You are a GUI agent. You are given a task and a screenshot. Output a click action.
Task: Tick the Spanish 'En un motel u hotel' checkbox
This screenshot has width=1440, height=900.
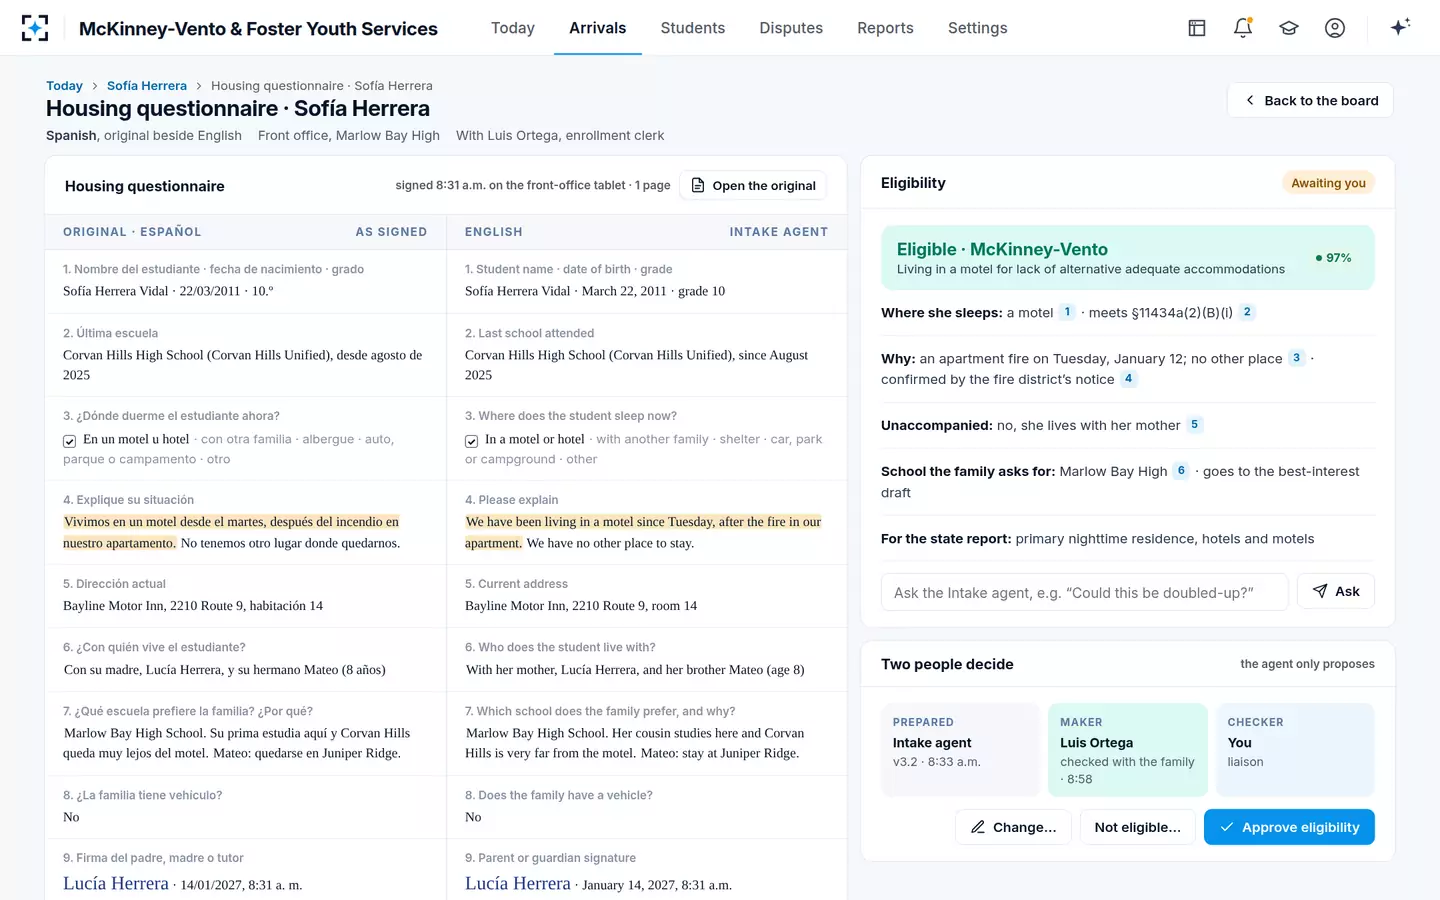pos(70,441)
